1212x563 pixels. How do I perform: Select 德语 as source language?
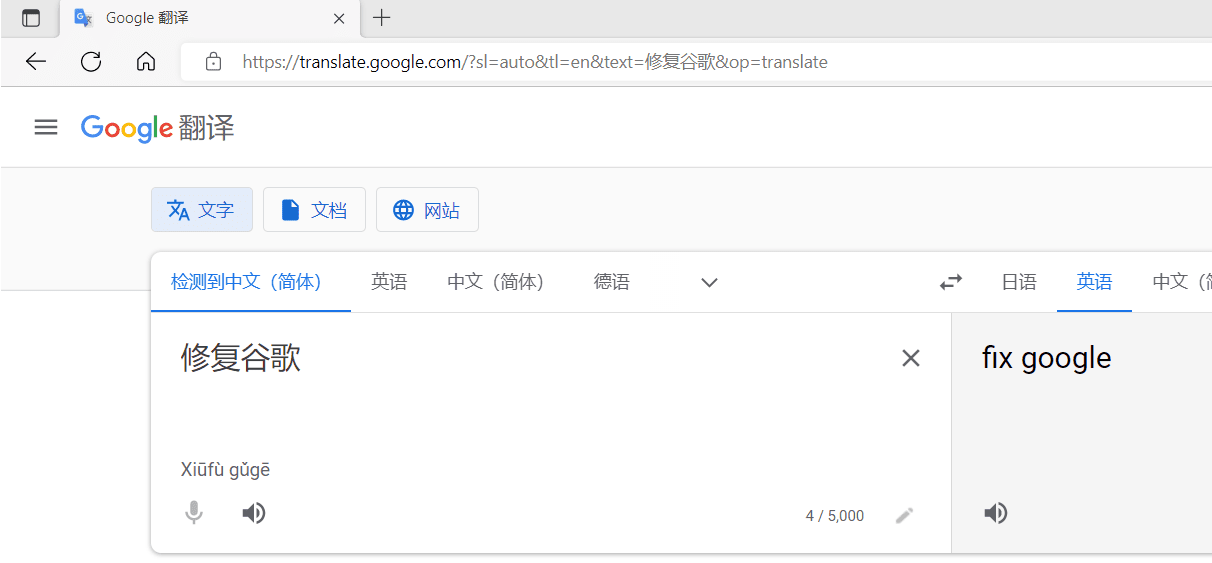coord(611,282)
